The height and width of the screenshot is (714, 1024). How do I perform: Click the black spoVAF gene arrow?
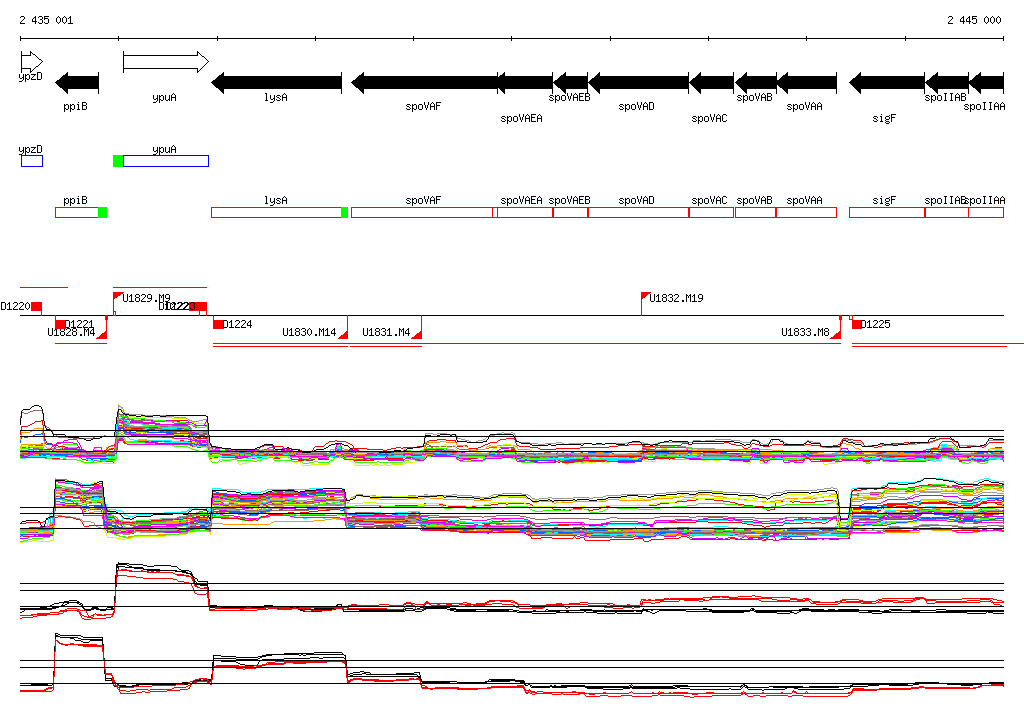[424, 83]
